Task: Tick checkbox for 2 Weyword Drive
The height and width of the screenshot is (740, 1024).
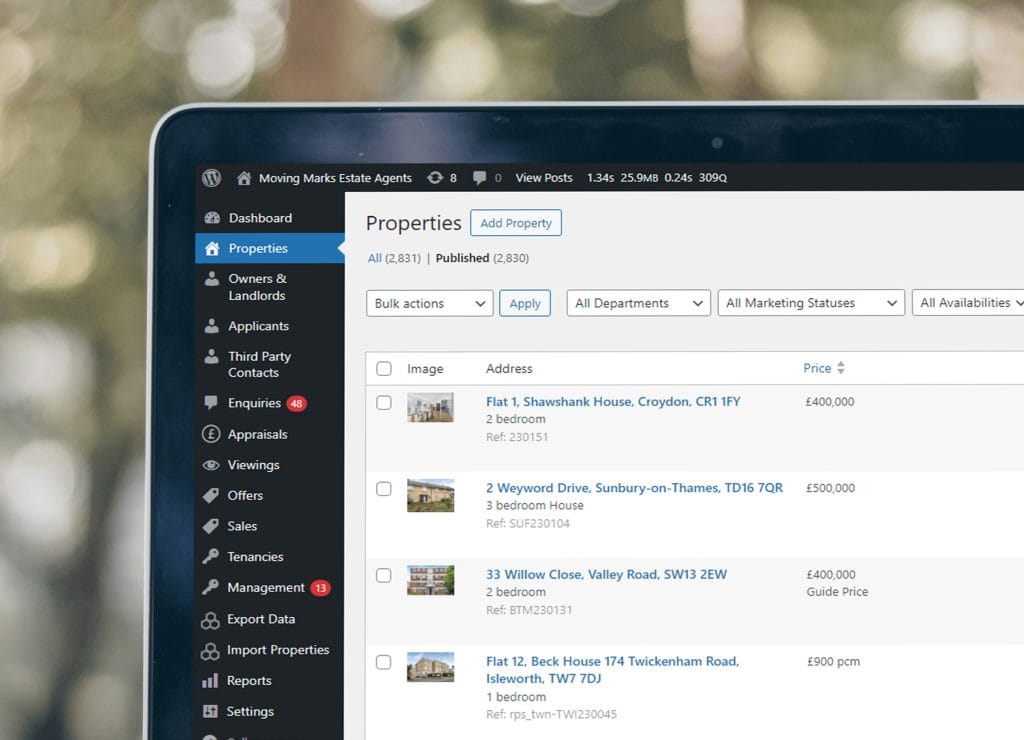Action: [384, 489]
